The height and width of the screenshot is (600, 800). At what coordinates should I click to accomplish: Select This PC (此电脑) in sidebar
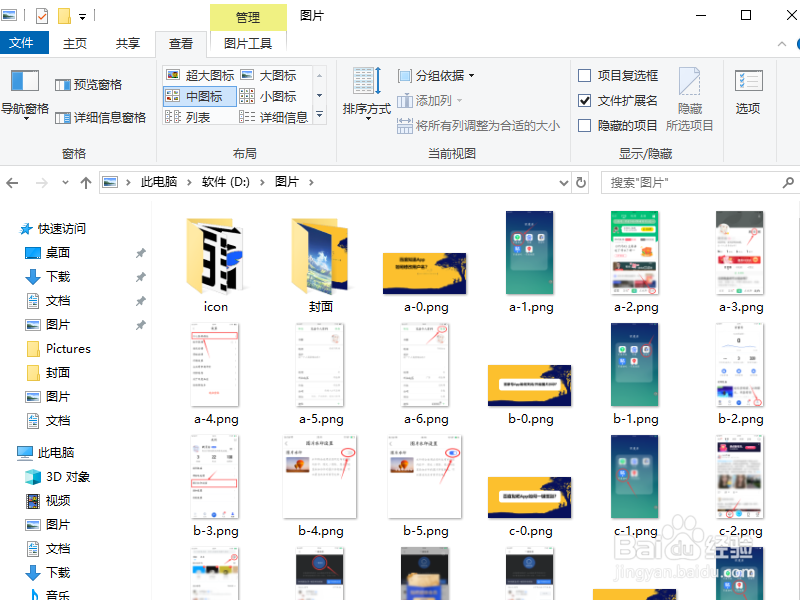point(46,453)
